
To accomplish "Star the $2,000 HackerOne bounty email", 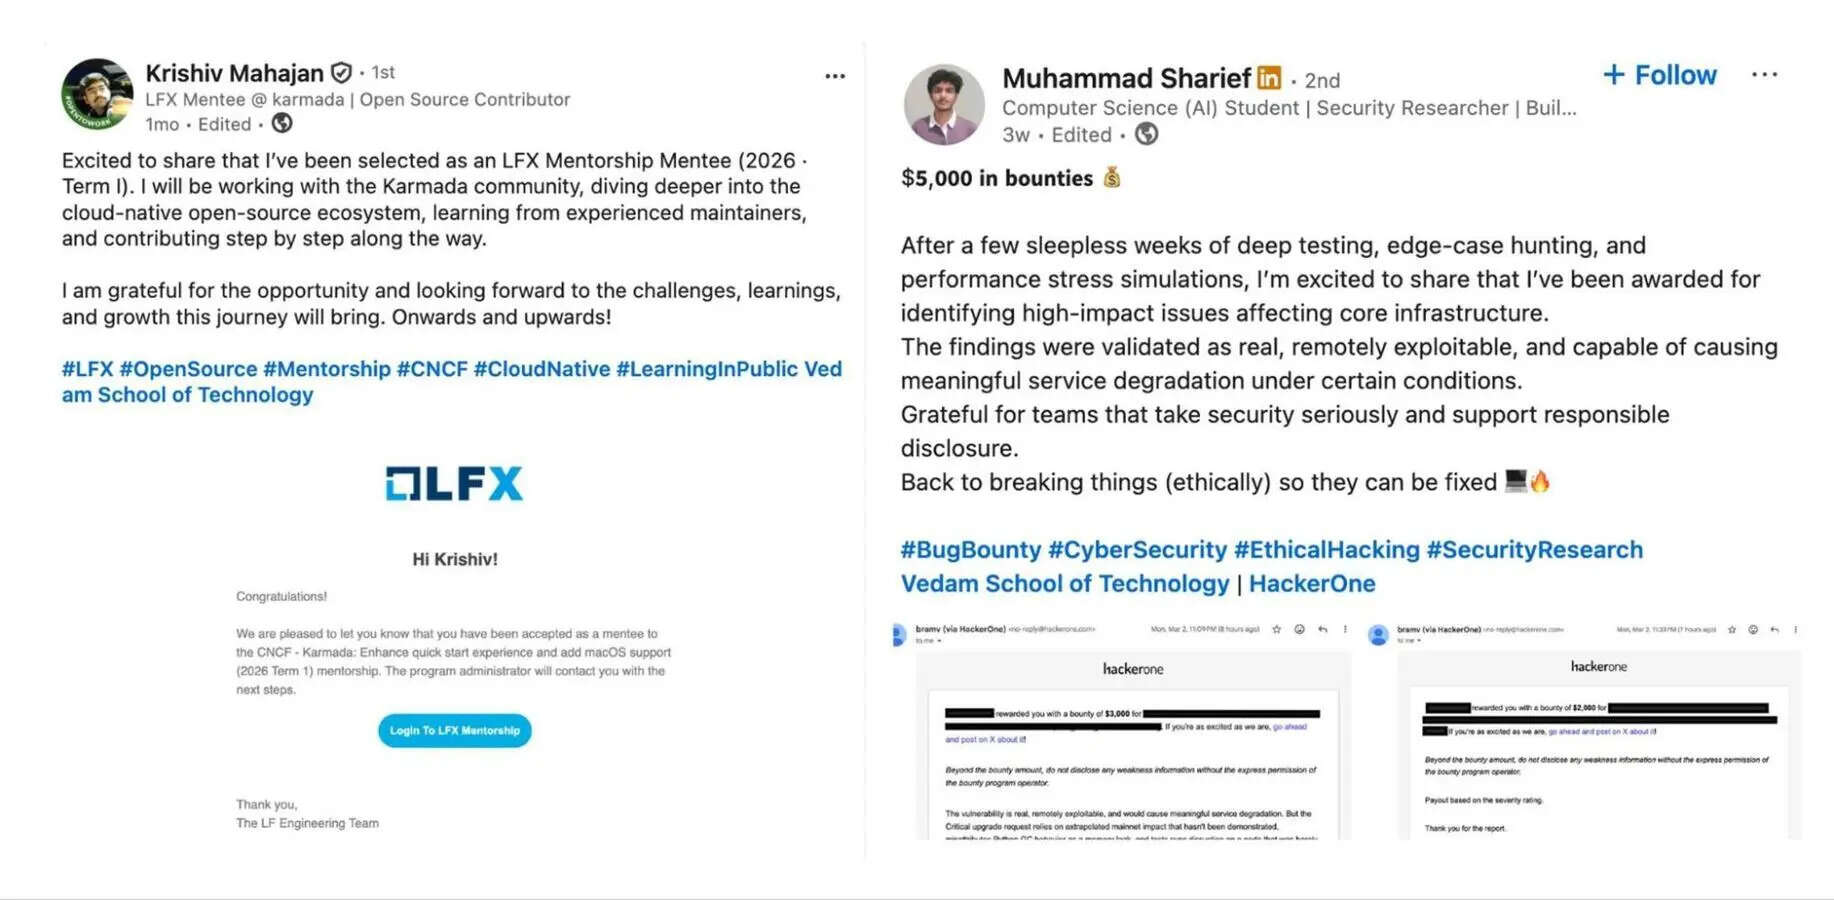I will pyautogui.click(x=1733, y=630).
